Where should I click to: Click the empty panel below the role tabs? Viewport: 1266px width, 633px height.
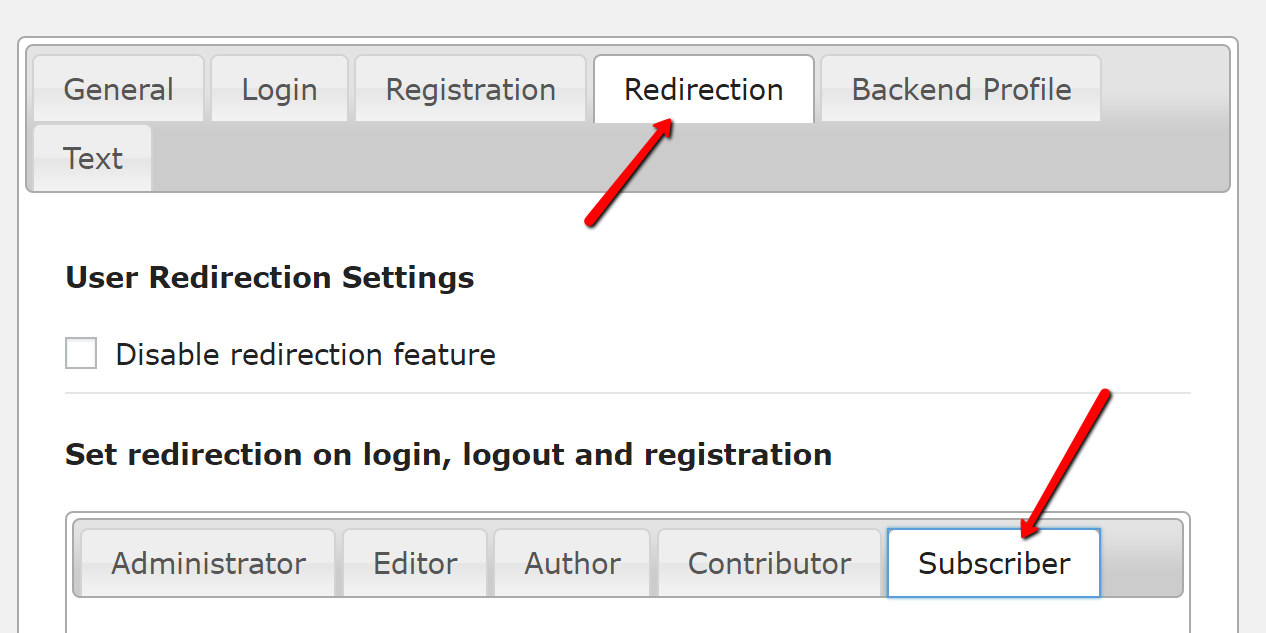point(628,616)
